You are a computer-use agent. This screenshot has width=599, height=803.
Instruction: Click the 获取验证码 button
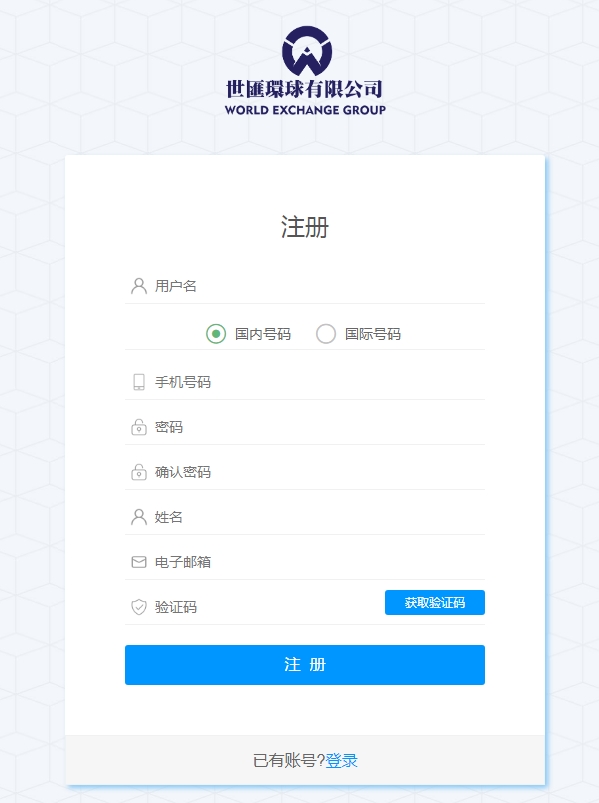435,602
